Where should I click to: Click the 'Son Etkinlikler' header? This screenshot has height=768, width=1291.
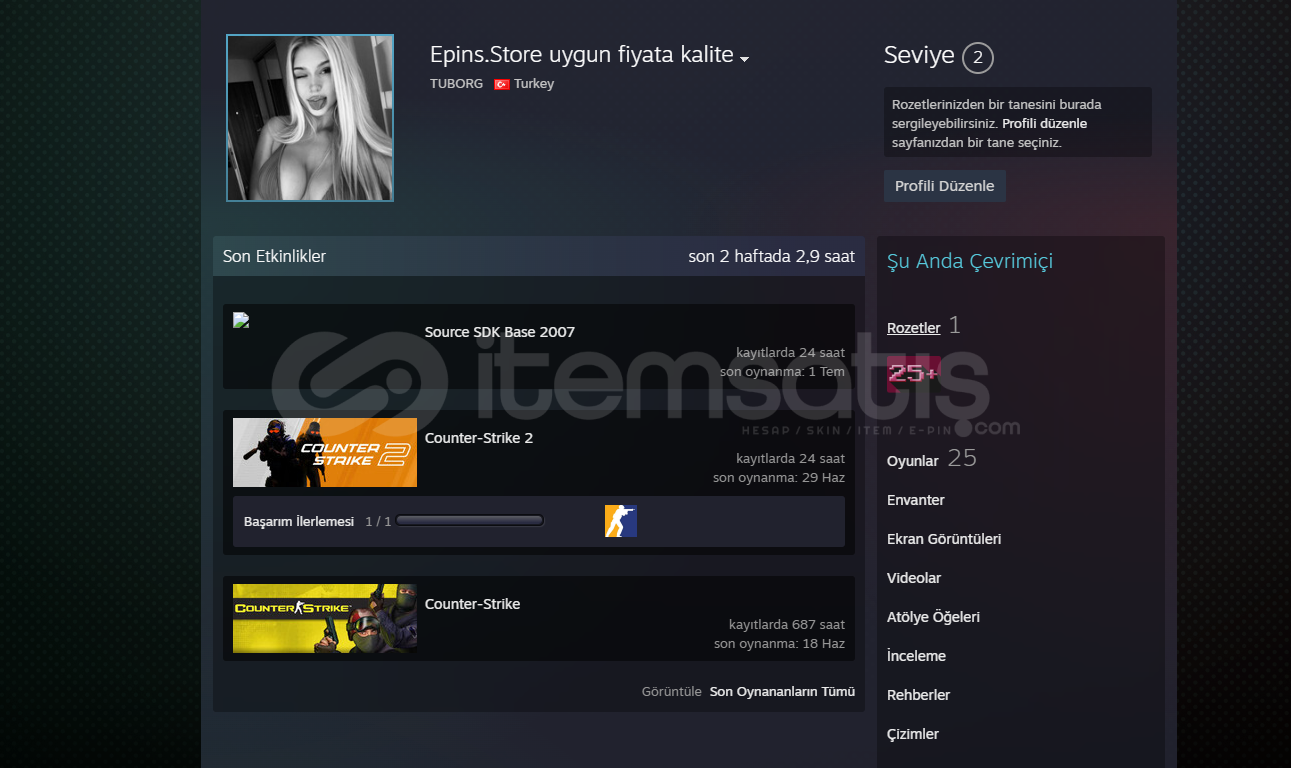pyautogui.click(x=274, y=256)
